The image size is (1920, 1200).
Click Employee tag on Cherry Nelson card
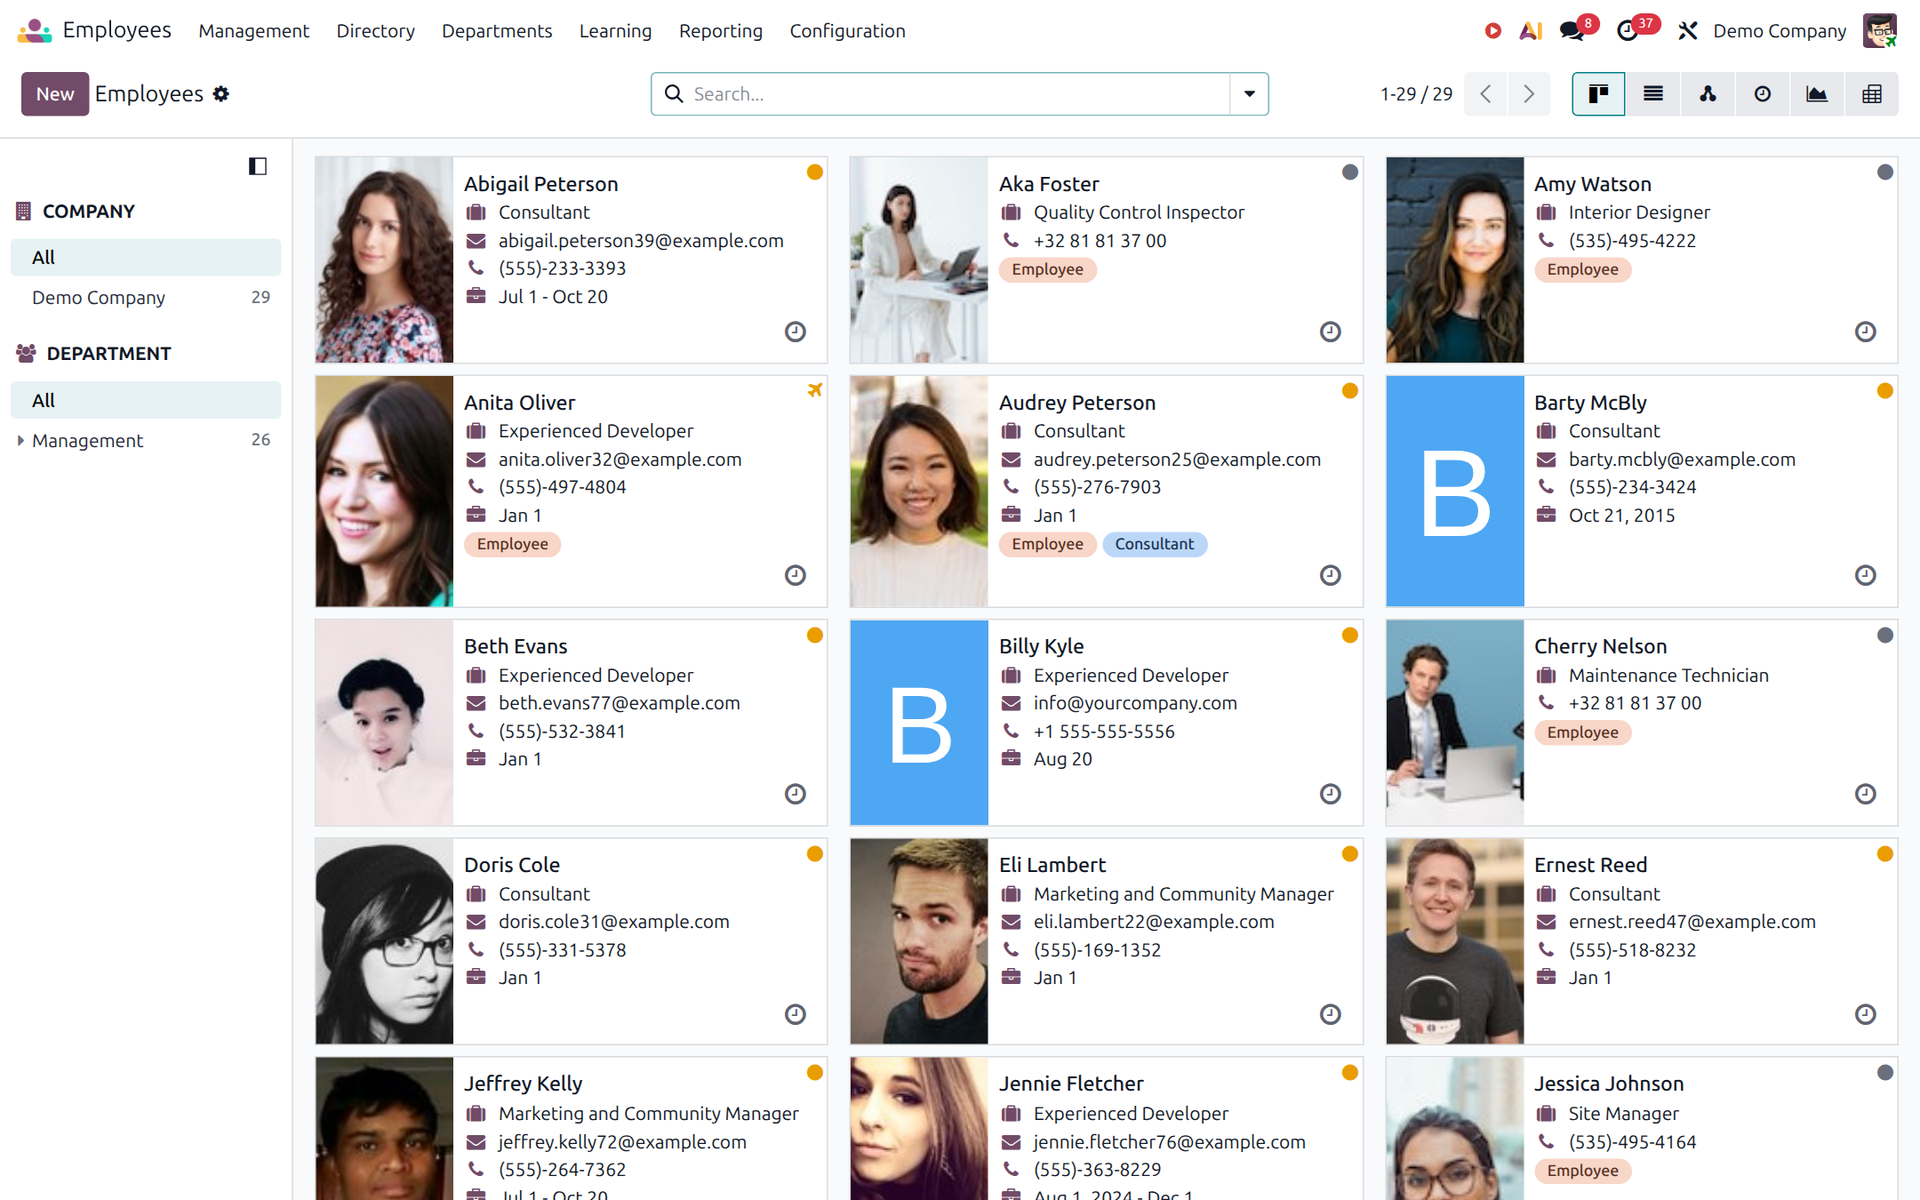1582,732
